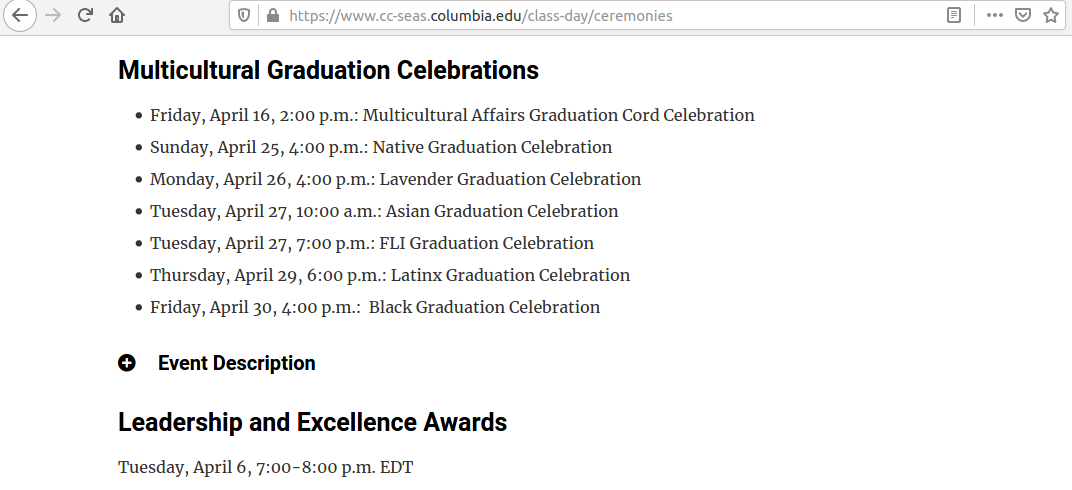
Task: Click the Black Graduation Celebration entry
Action: [x=375, y=307]
